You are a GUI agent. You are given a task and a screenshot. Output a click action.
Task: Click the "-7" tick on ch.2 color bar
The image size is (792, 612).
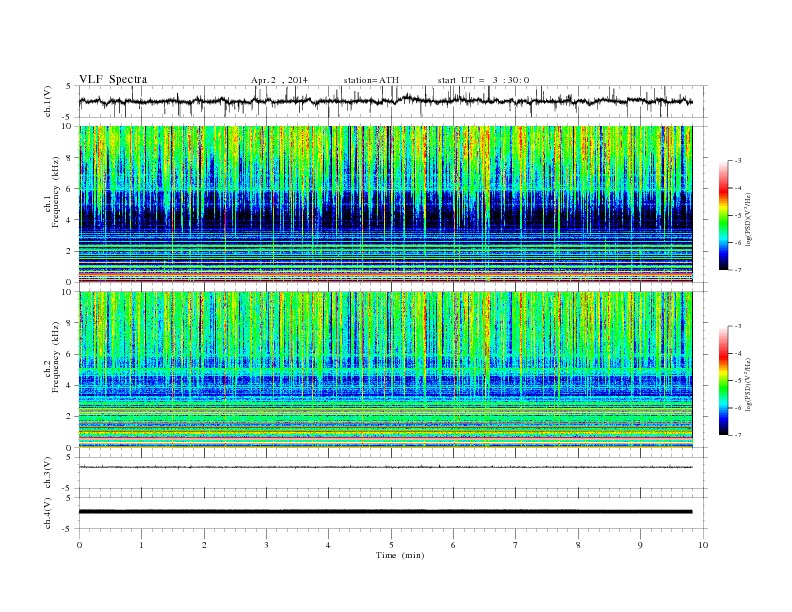[x=738, y=435]
